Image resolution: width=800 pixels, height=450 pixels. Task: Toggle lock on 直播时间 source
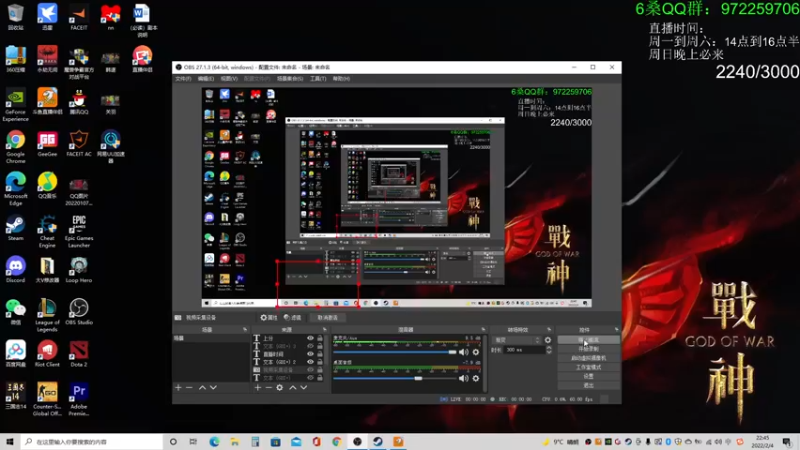(x=320, y=354)
